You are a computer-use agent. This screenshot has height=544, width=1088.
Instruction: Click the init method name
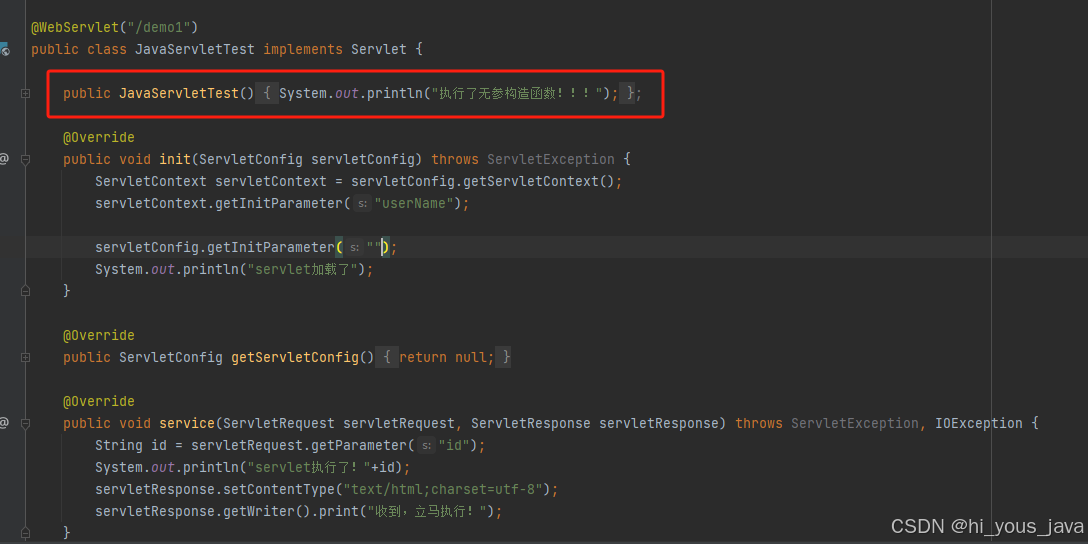tap(175, 160)
